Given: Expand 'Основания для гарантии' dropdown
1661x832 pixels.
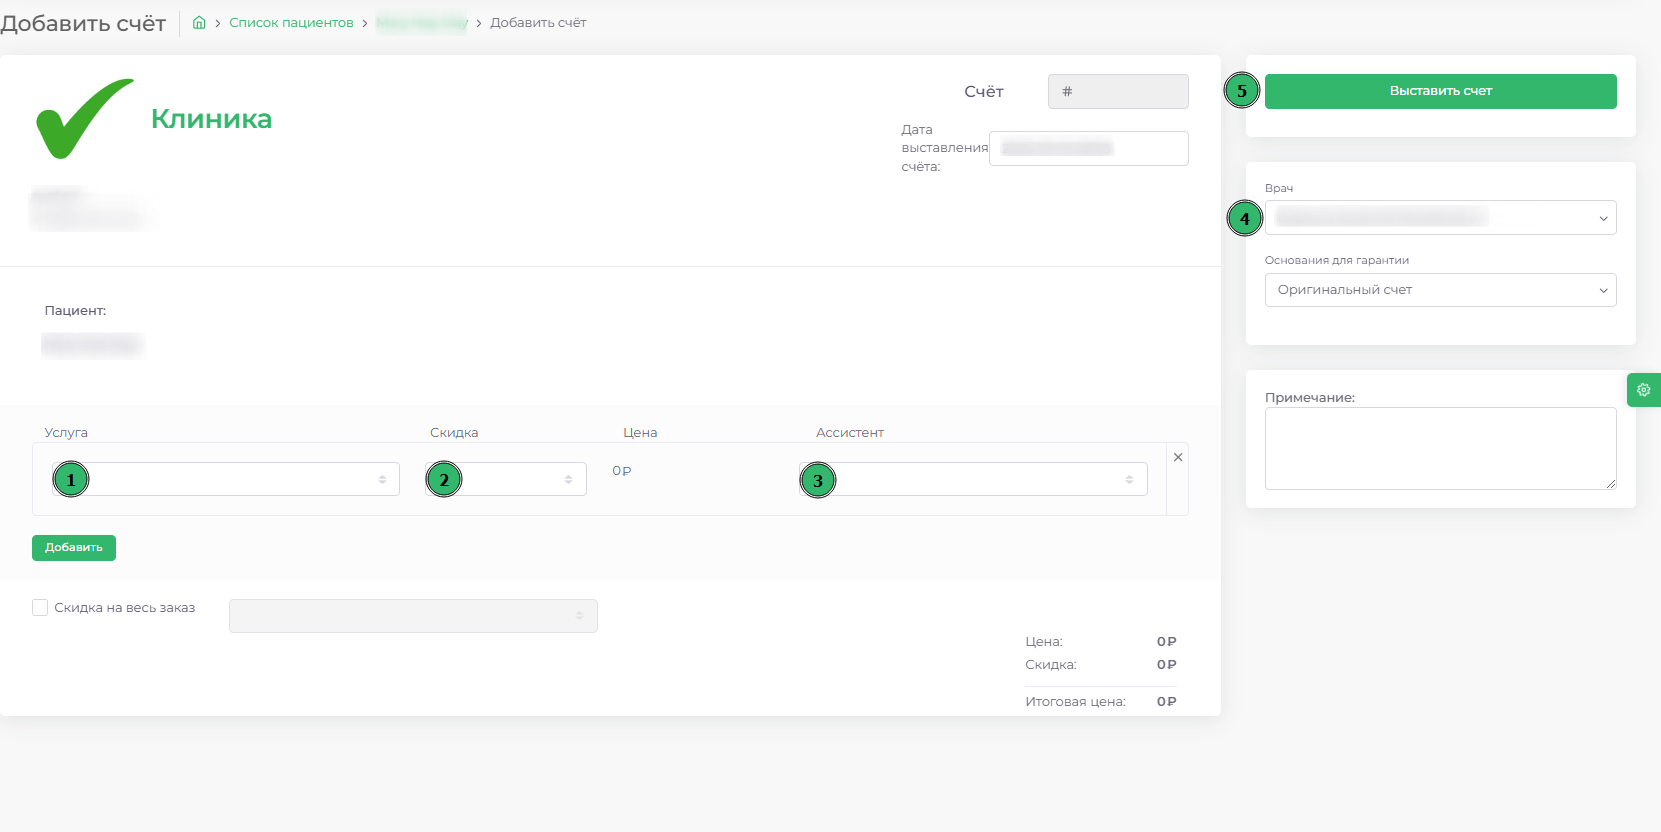Looking at the screenshot, I should 1440,290.
